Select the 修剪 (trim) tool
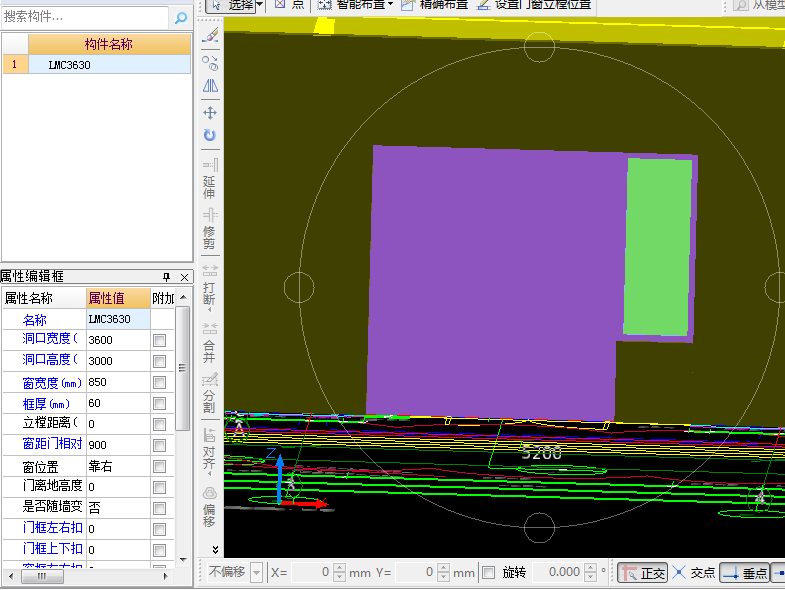This screenshot has height=590, width=785. click(x=210, y=228)
